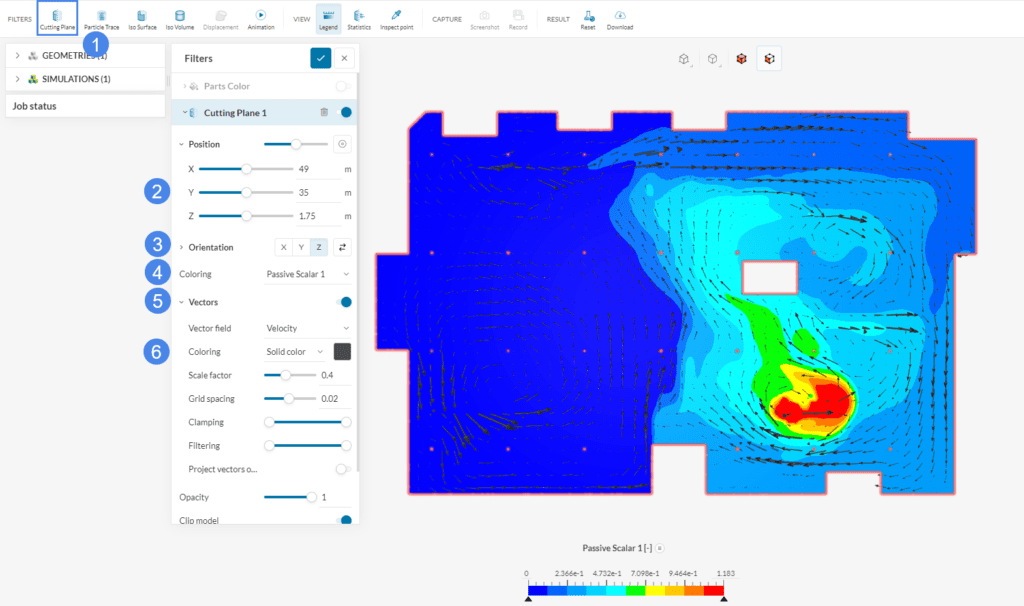Open the Passive Scalar 1 coloring dropdown

click(x=308, y=273)
